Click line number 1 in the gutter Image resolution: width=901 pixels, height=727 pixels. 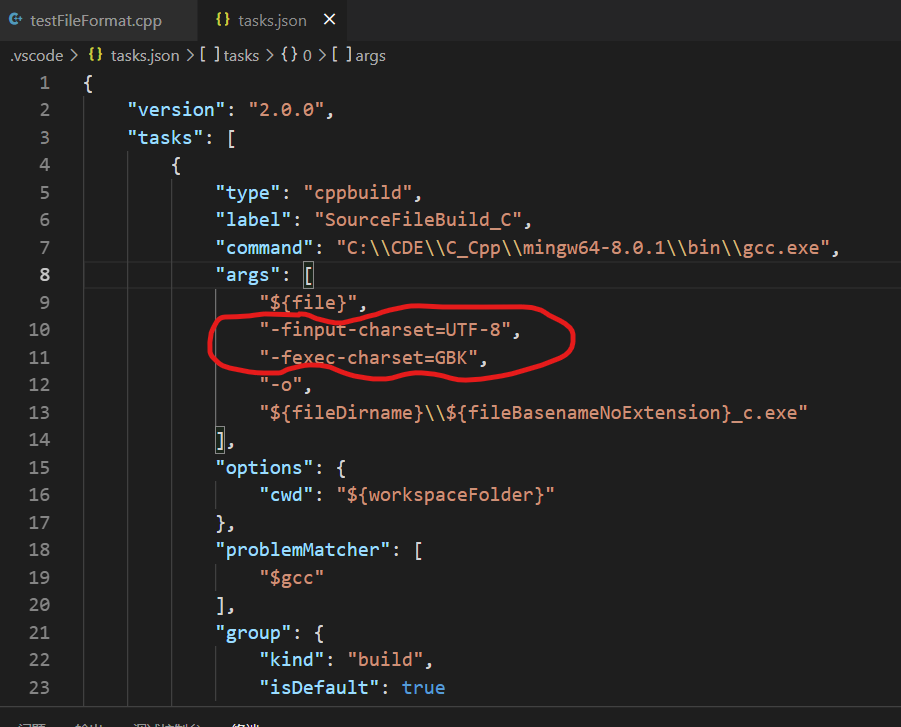[x=45, y=83]
